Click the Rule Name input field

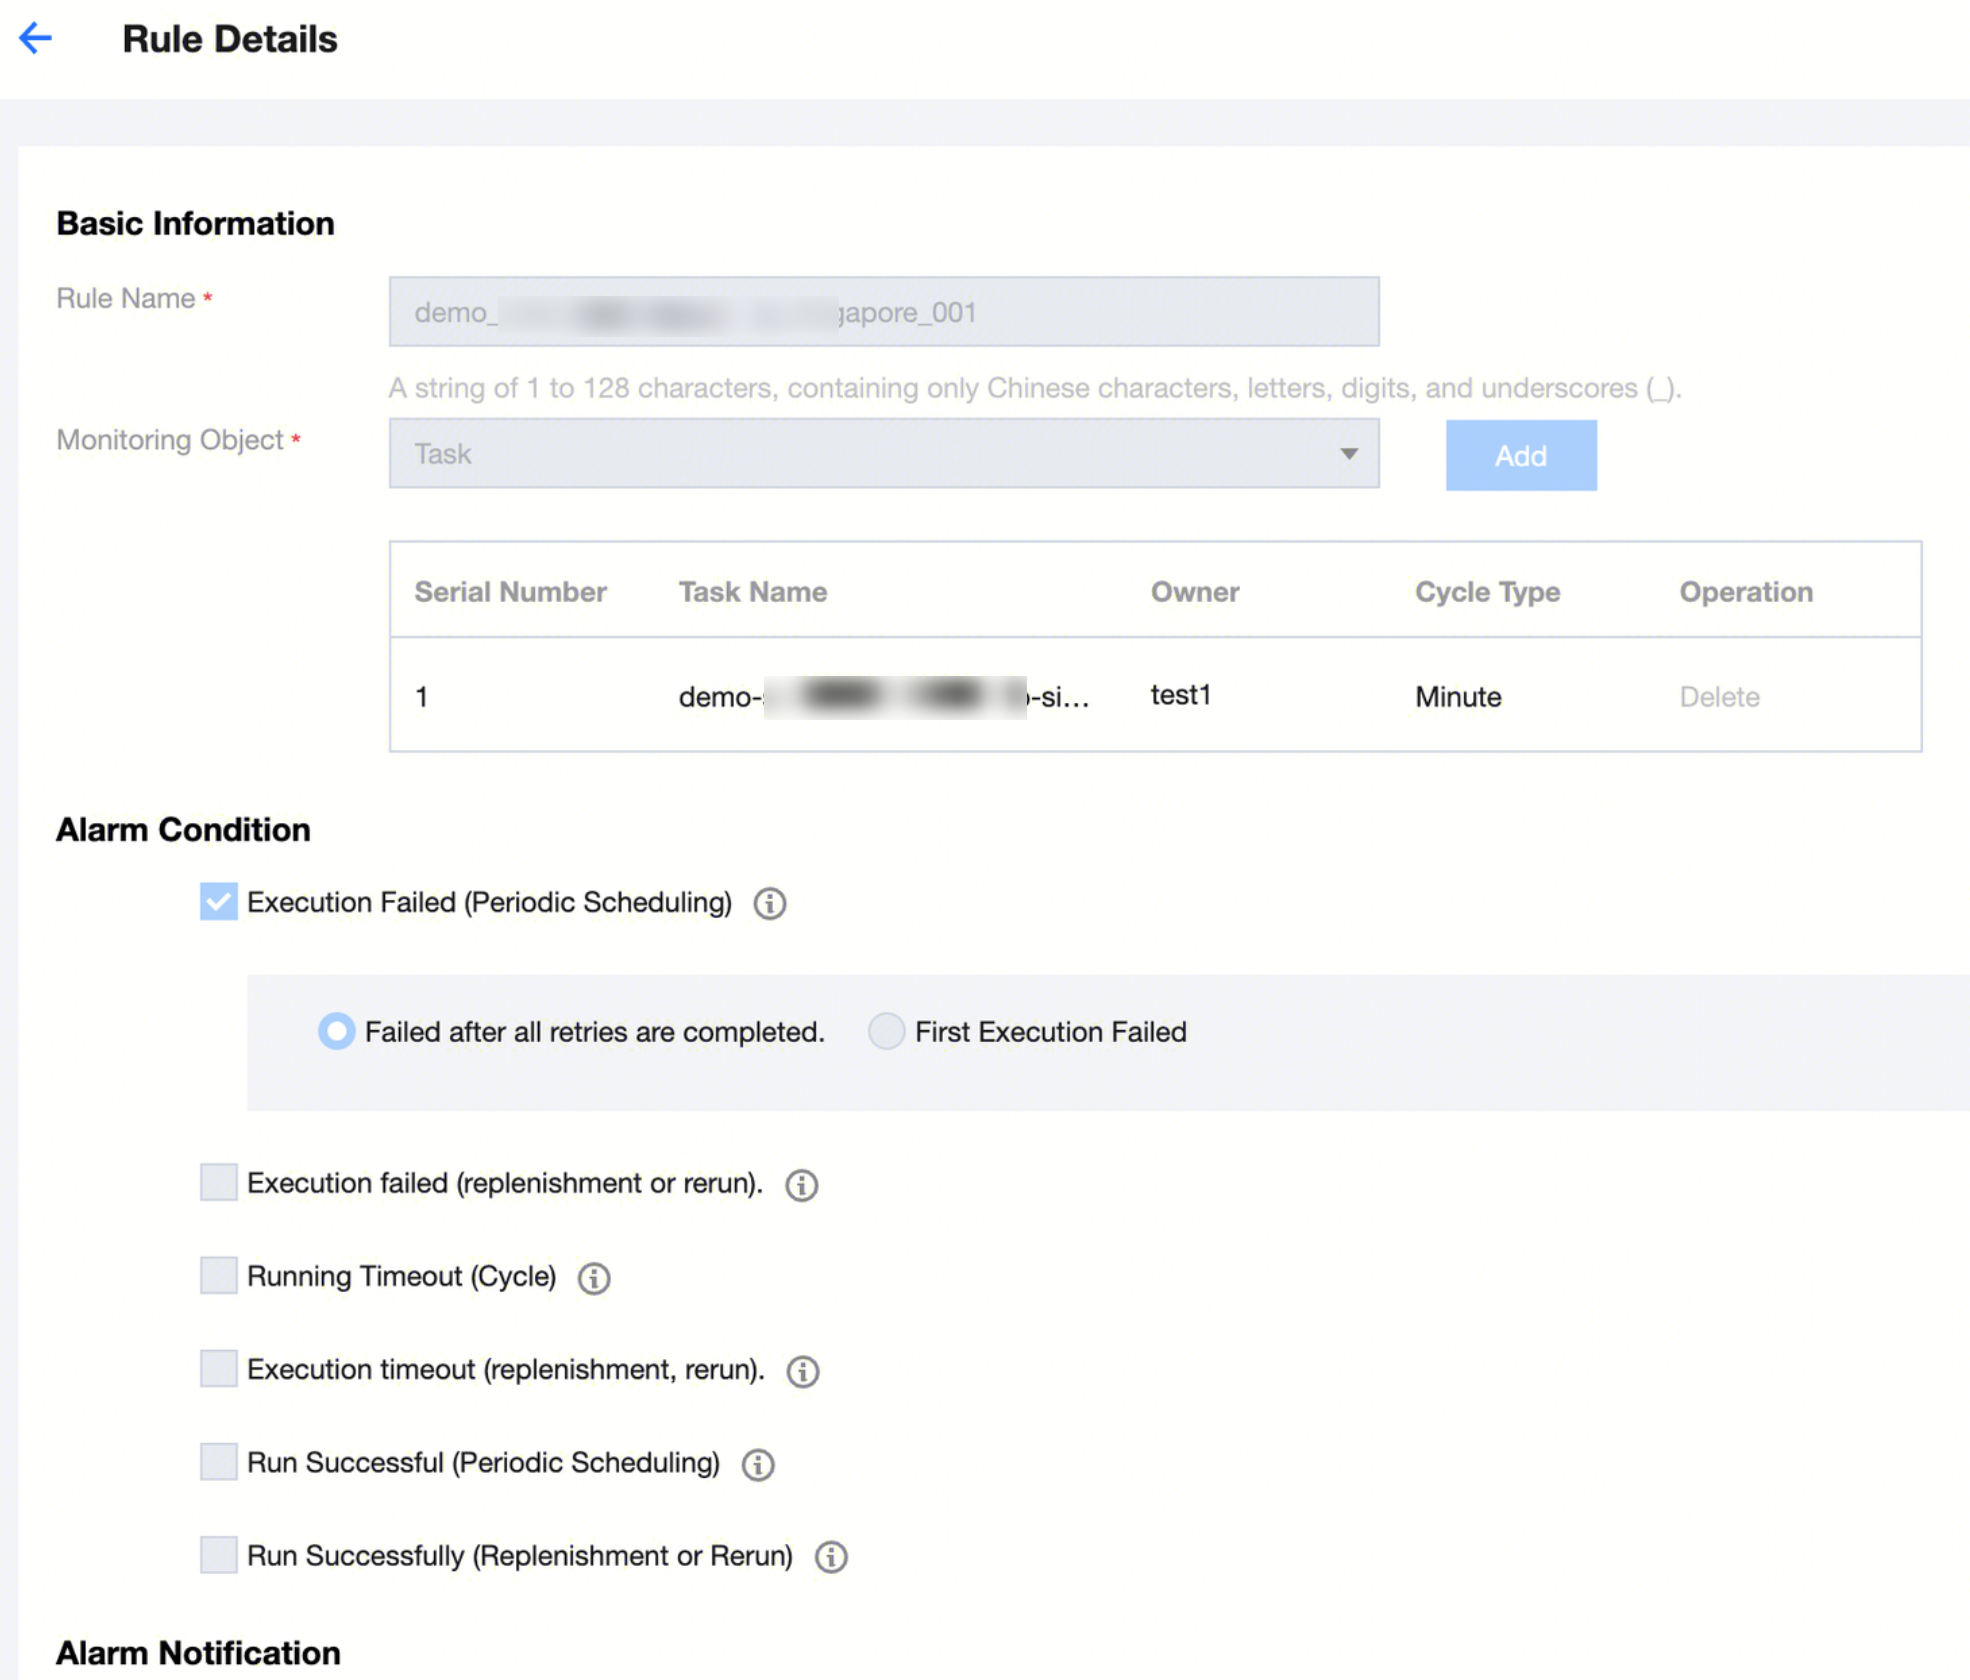point(883,312)
